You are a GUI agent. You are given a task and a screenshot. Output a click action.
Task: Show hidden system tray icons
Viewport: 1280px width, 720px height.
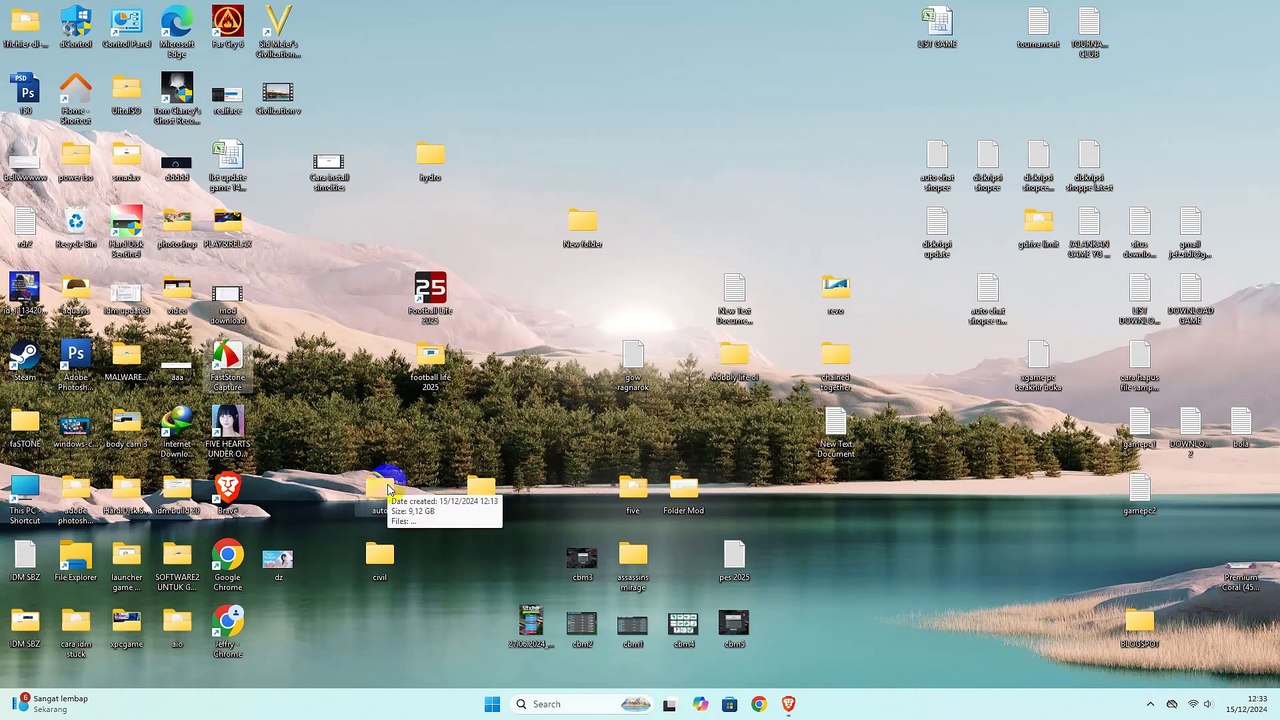coord(1150,704)
